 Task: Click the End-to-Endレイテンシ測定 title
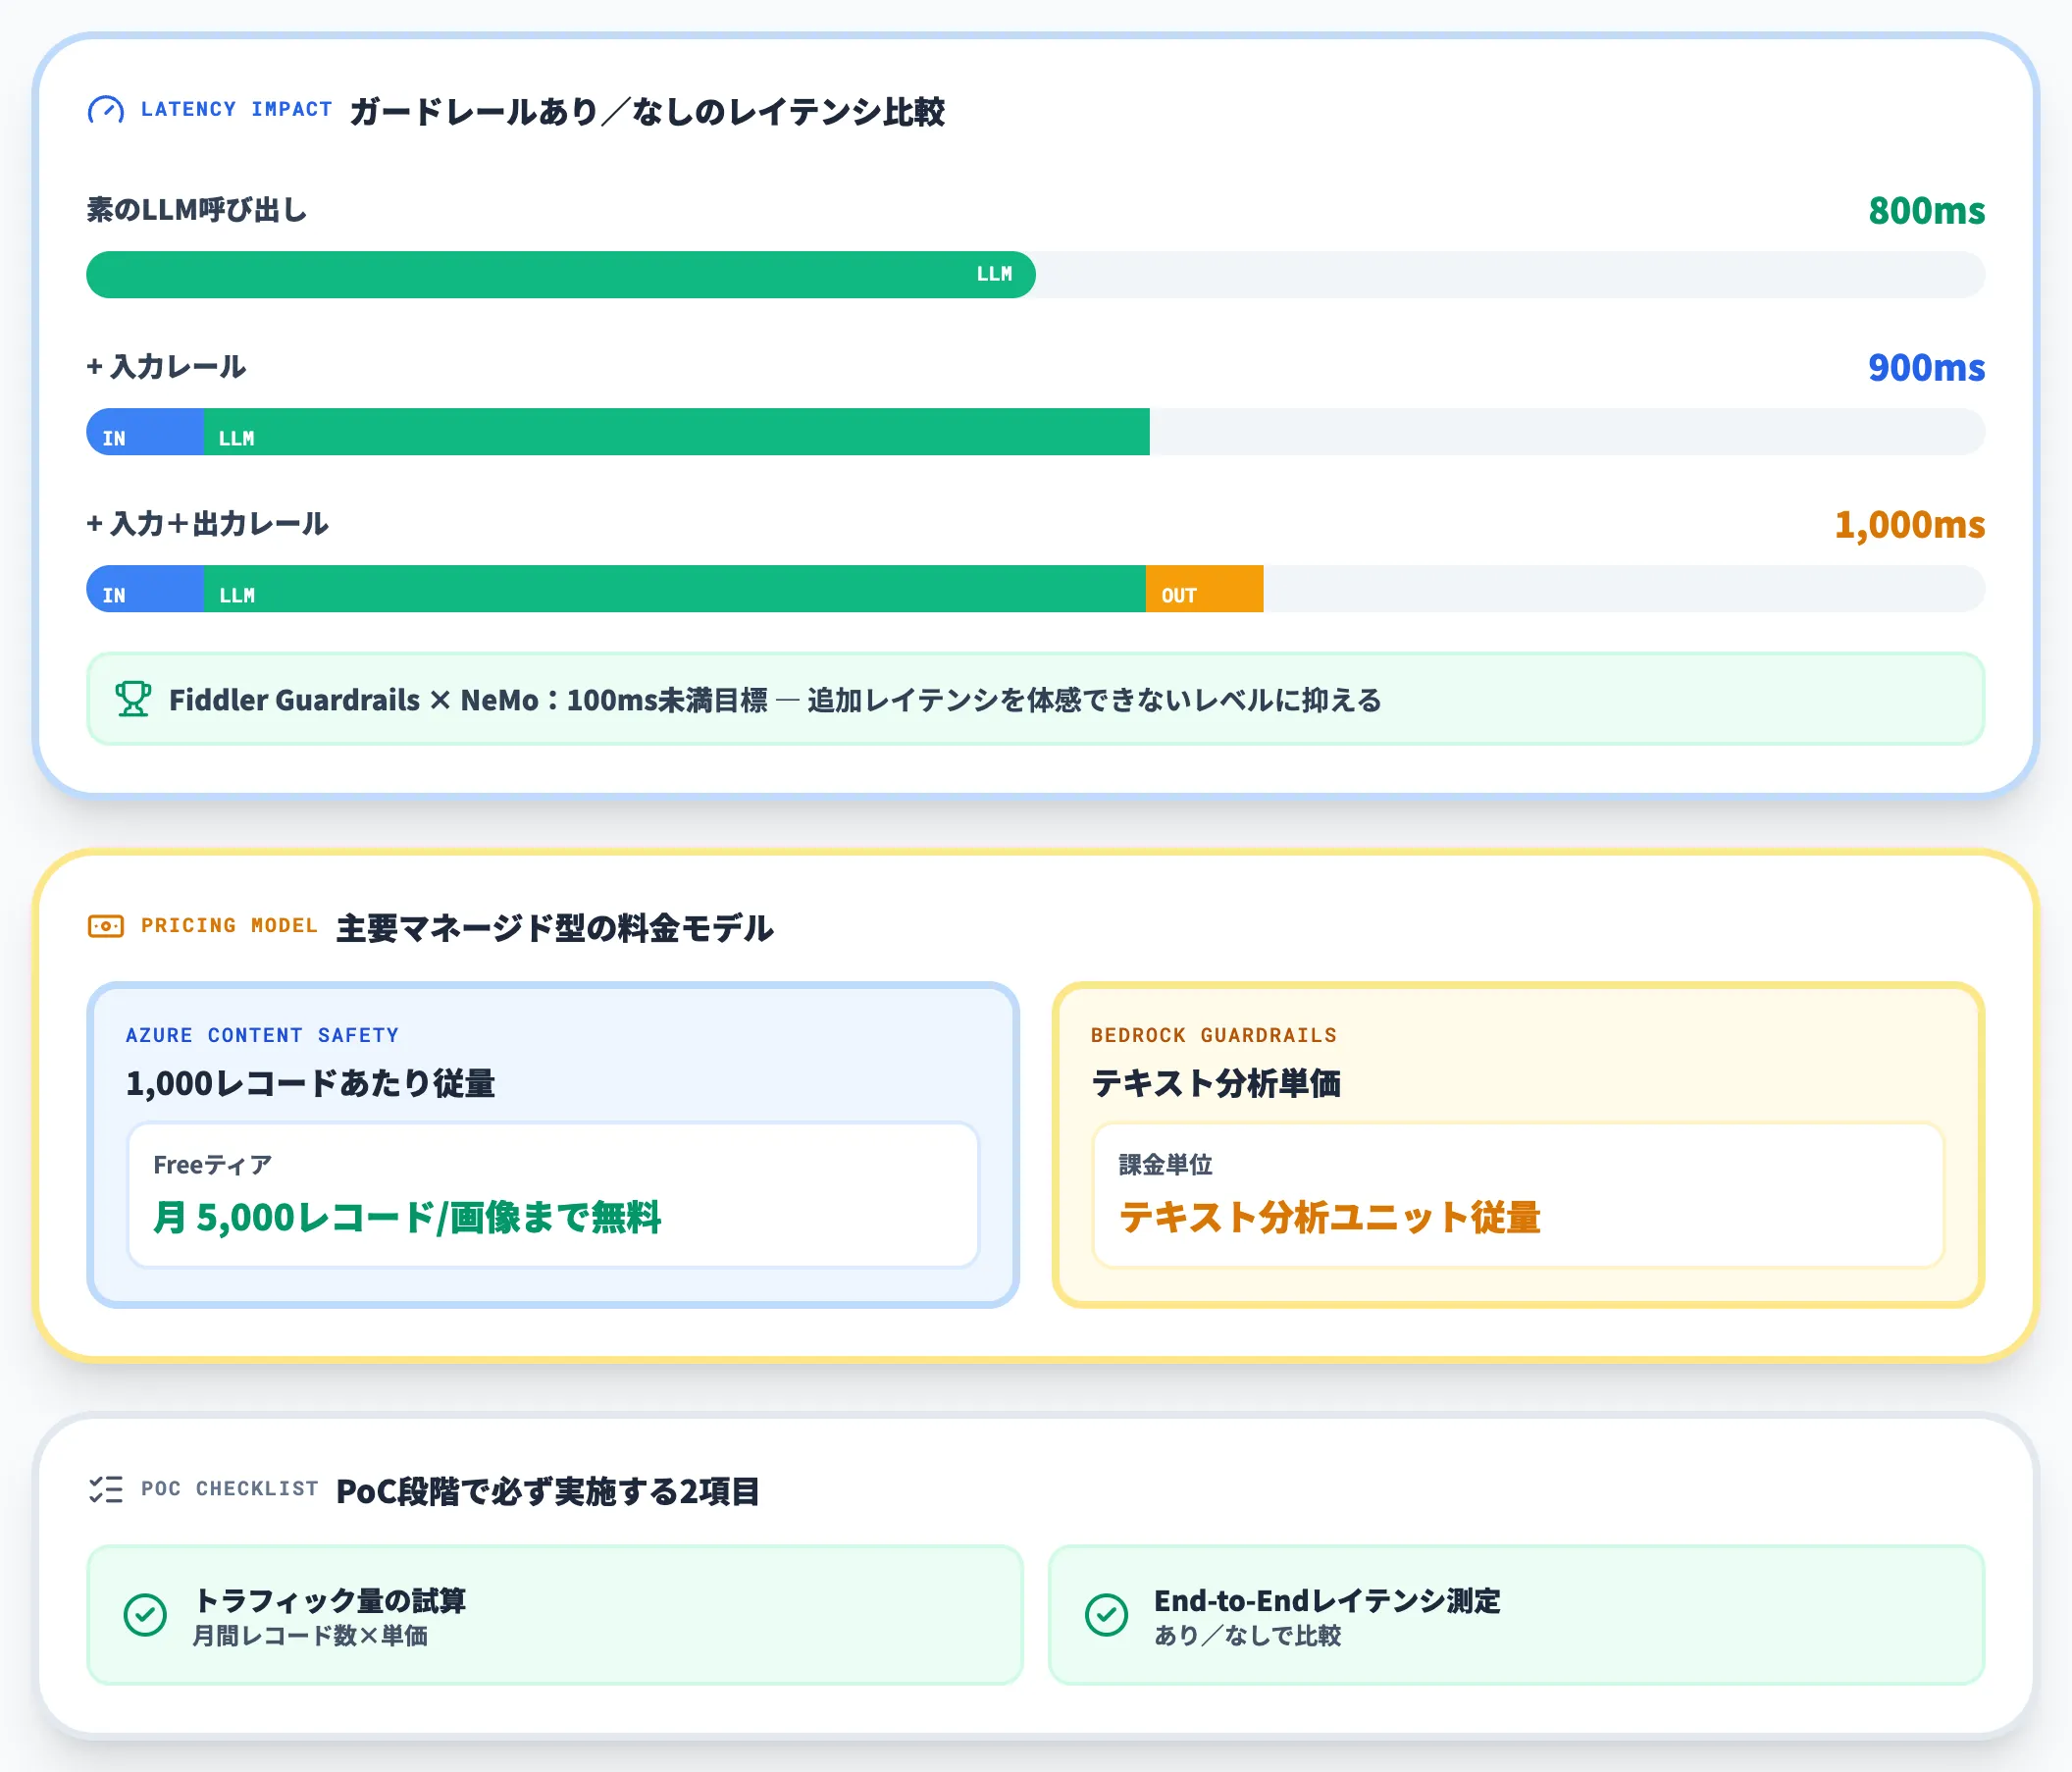[1327, 1601]
